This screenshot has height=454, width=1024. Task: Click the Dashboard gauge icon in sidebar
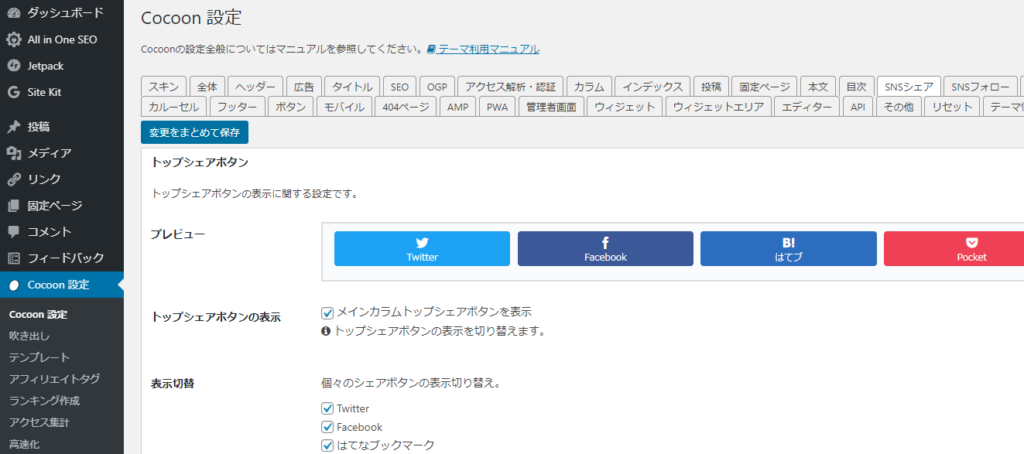coord(14,13)
